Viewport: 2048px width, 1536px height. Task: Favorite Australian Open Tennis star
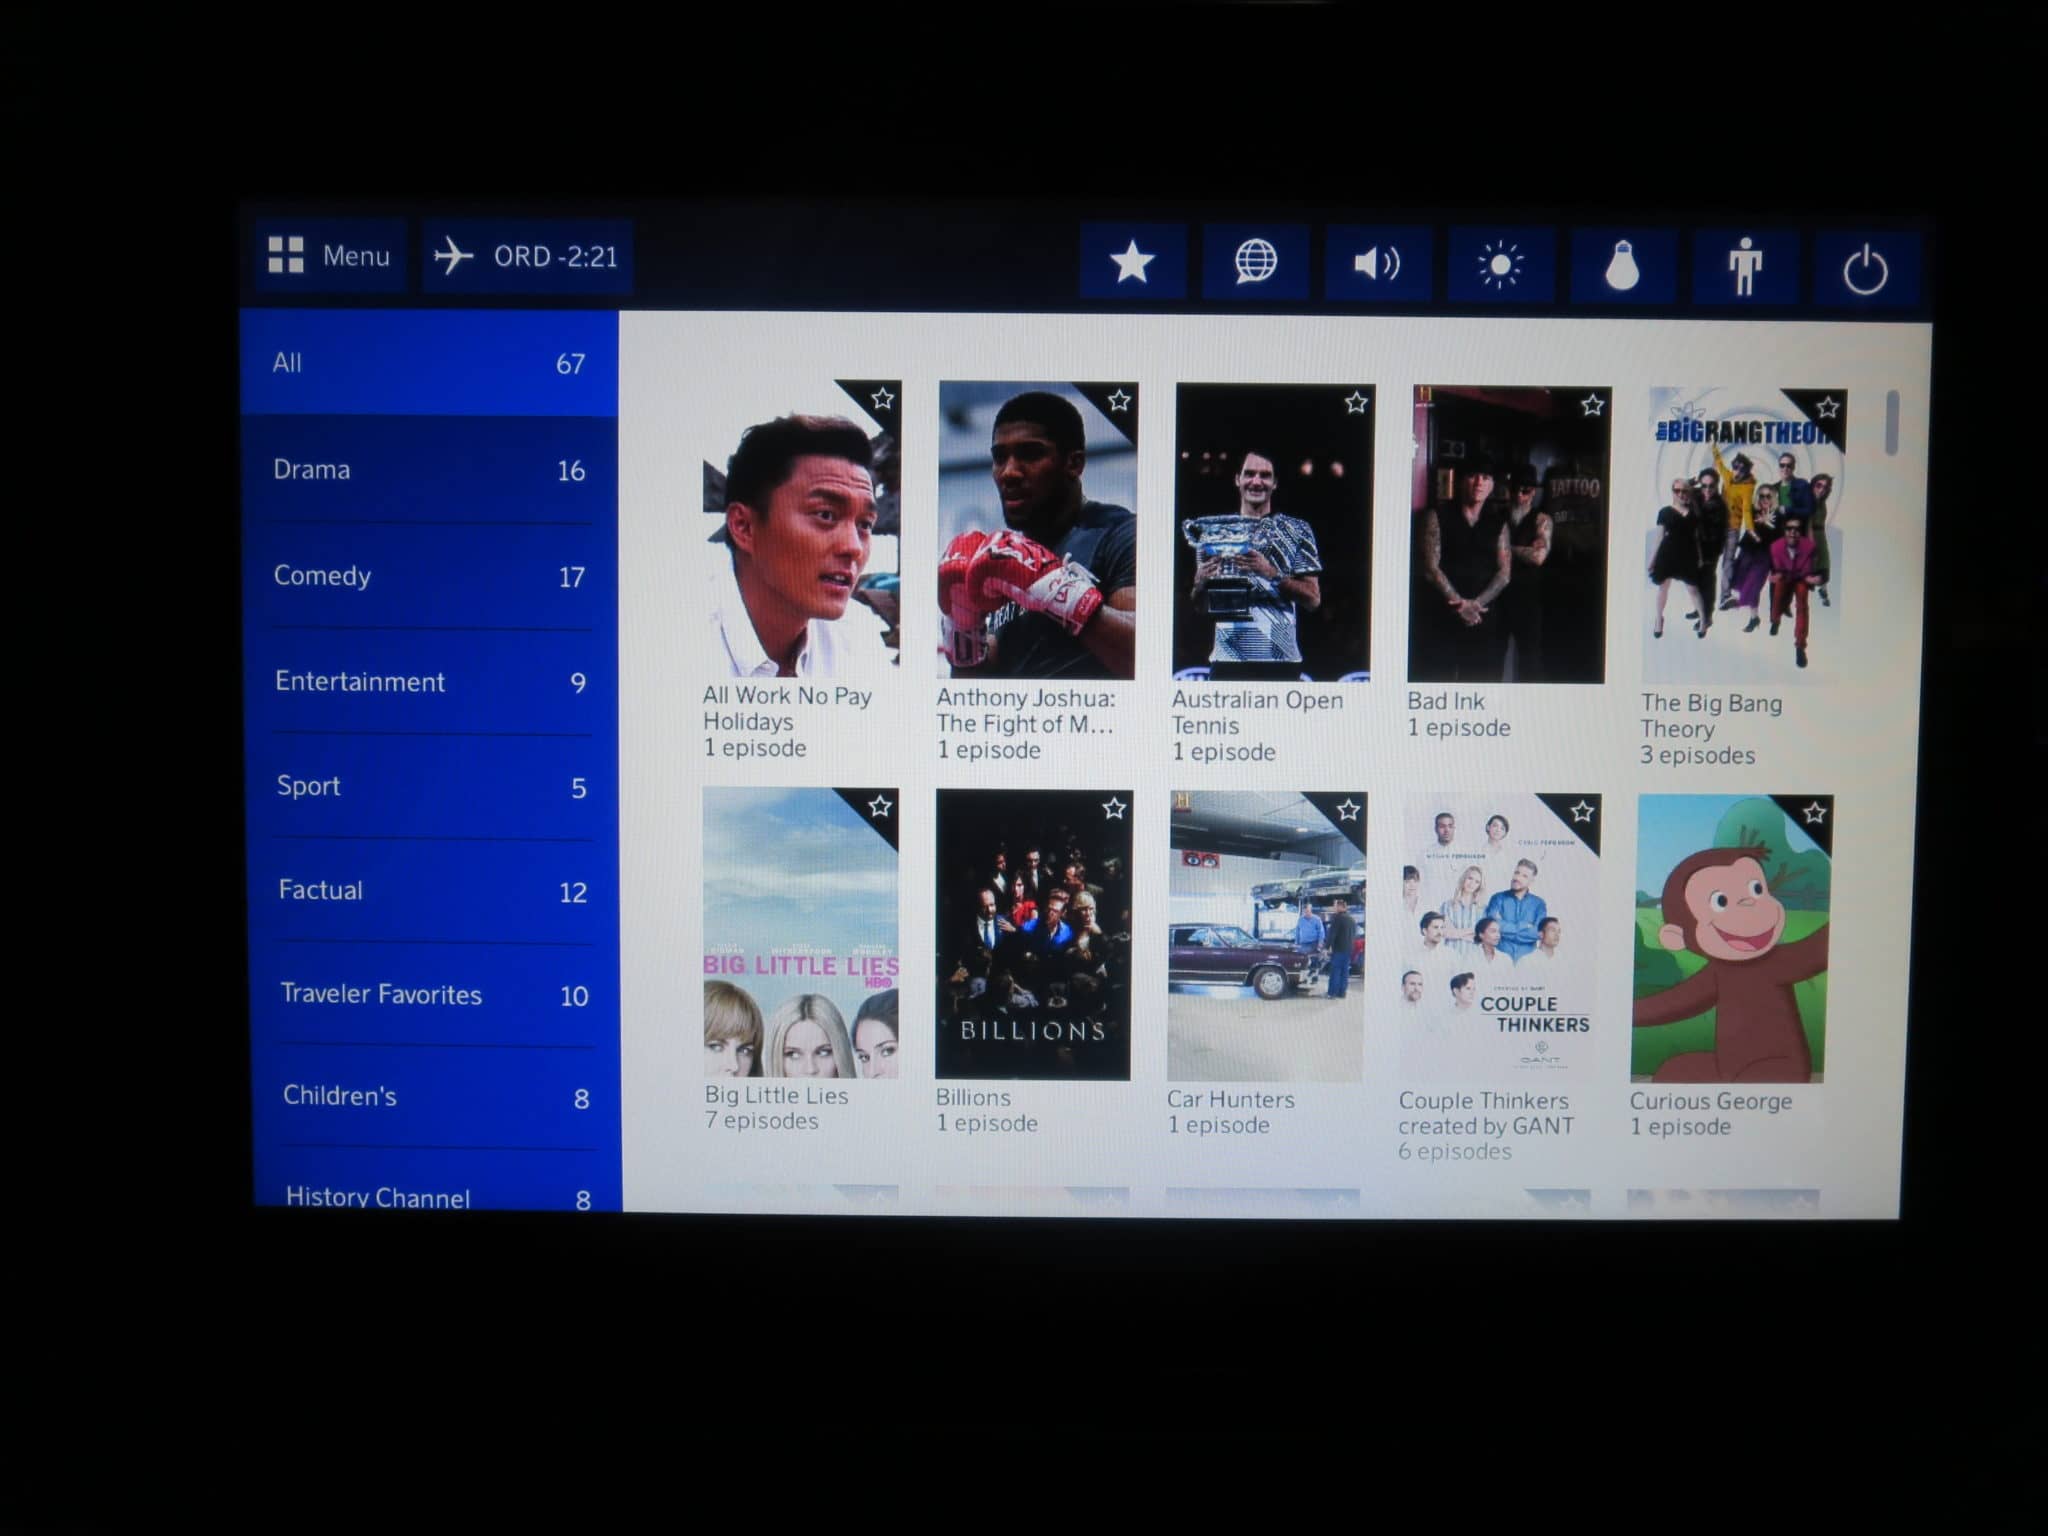point(1356,403)
